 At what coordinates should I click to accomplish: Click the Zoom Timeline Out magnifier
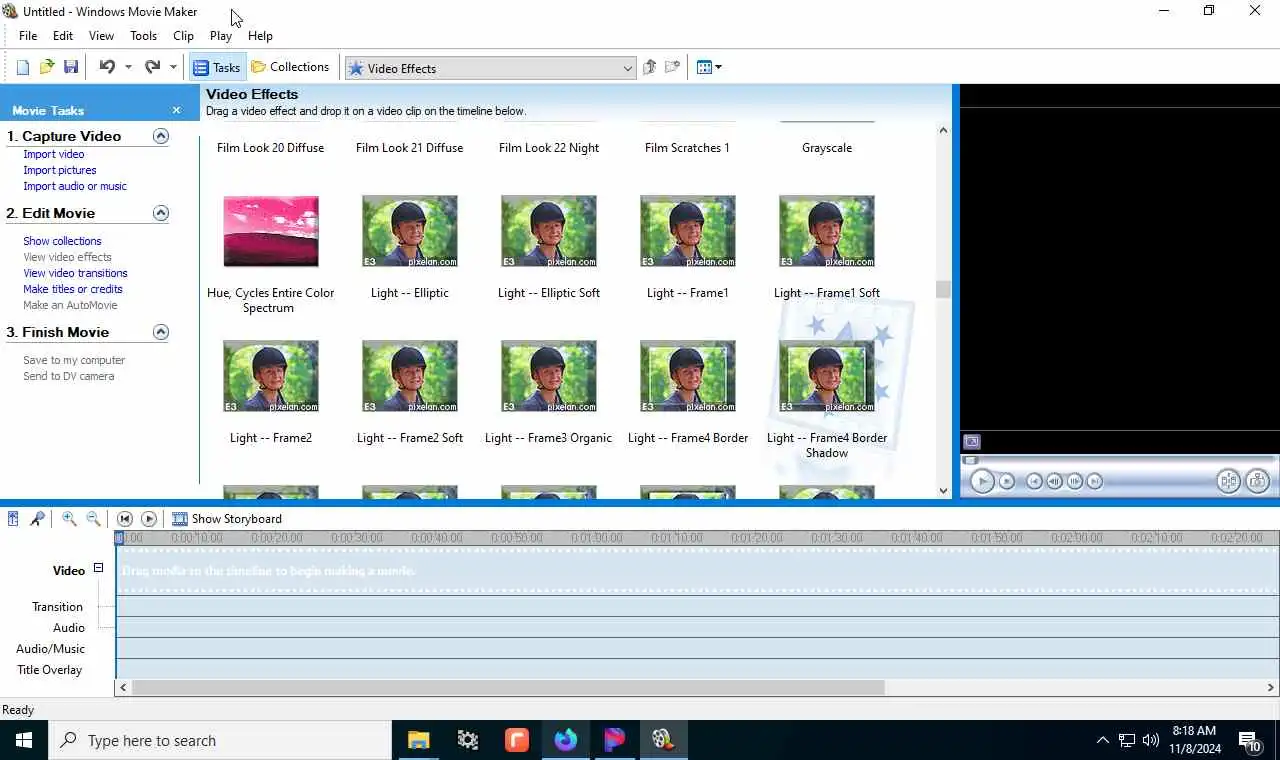click(x=93, y=519)
